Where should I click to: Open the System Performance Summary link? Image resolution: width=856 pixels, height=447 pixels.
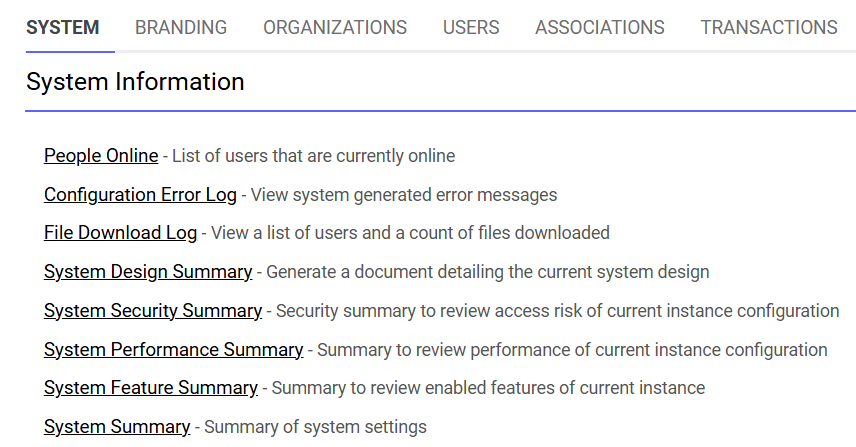(173, 350)
